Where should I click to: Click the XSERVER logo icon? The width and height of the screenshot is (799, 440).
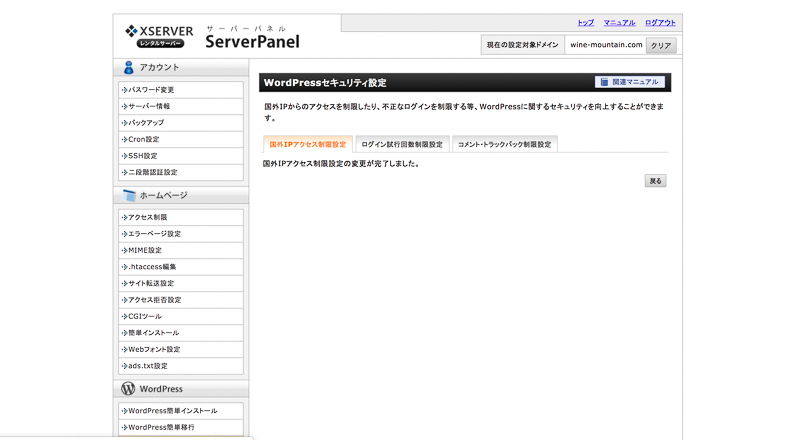coord(131,31)
